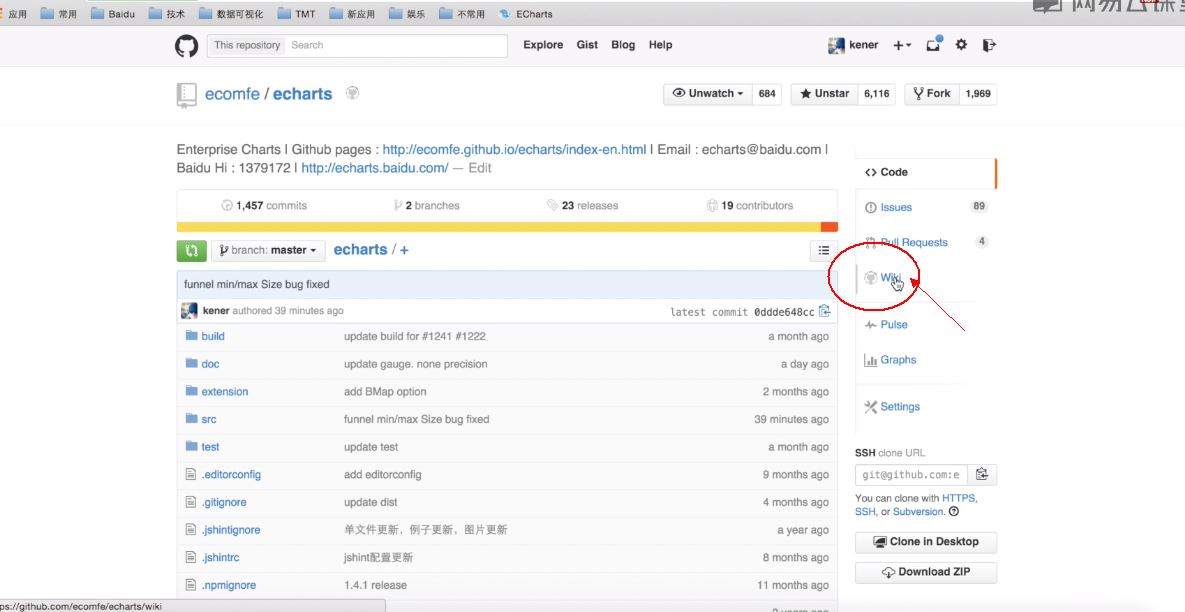This screenshot has width=1185, height=612.
Task: Click 684 watchers count
Action: [767, 94]
